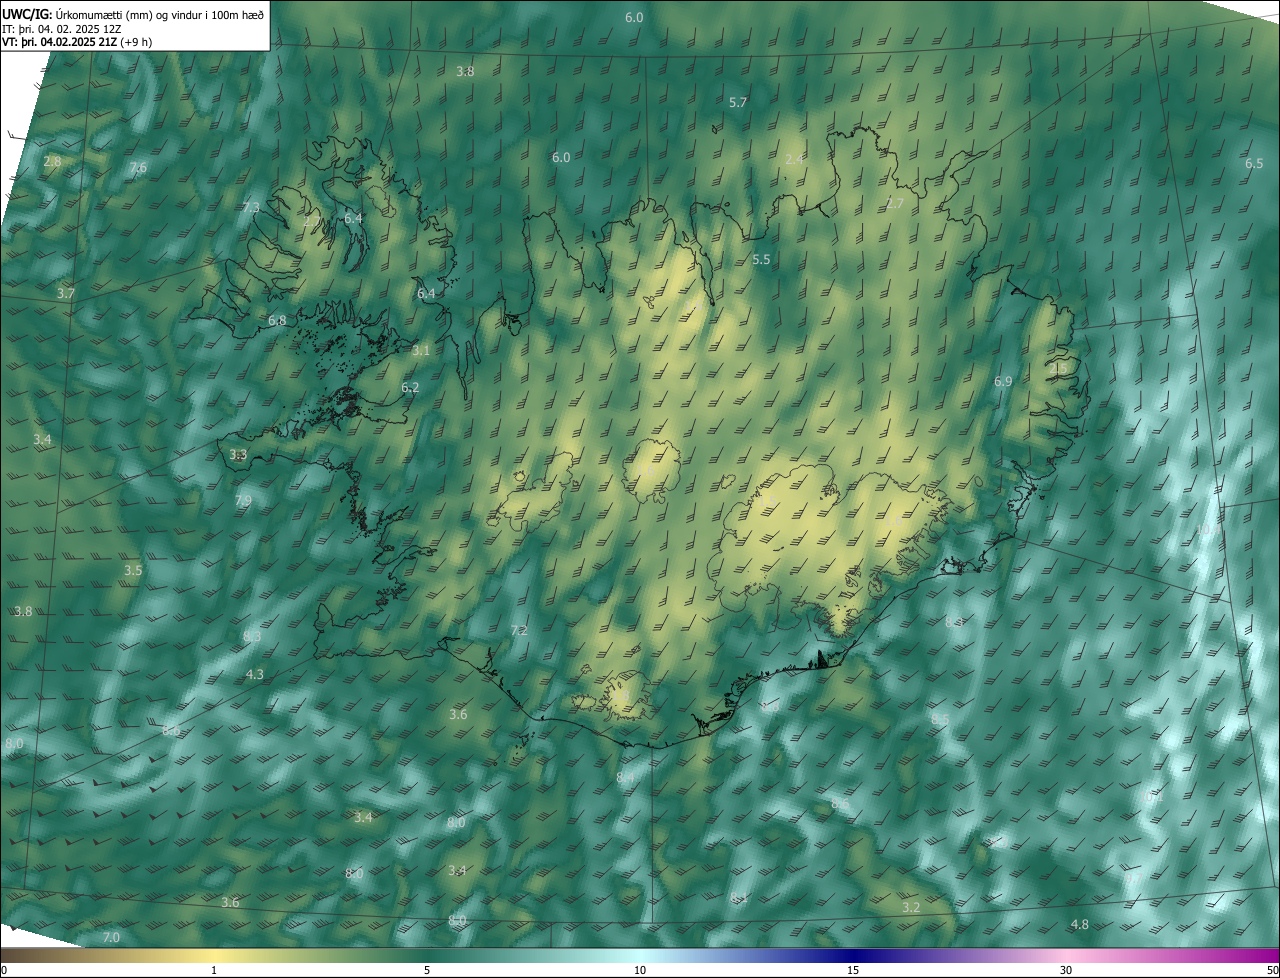Click the 6.5 value label on the map
The height and width of the screenshot is (978, 1280).
coord(1253,164)
